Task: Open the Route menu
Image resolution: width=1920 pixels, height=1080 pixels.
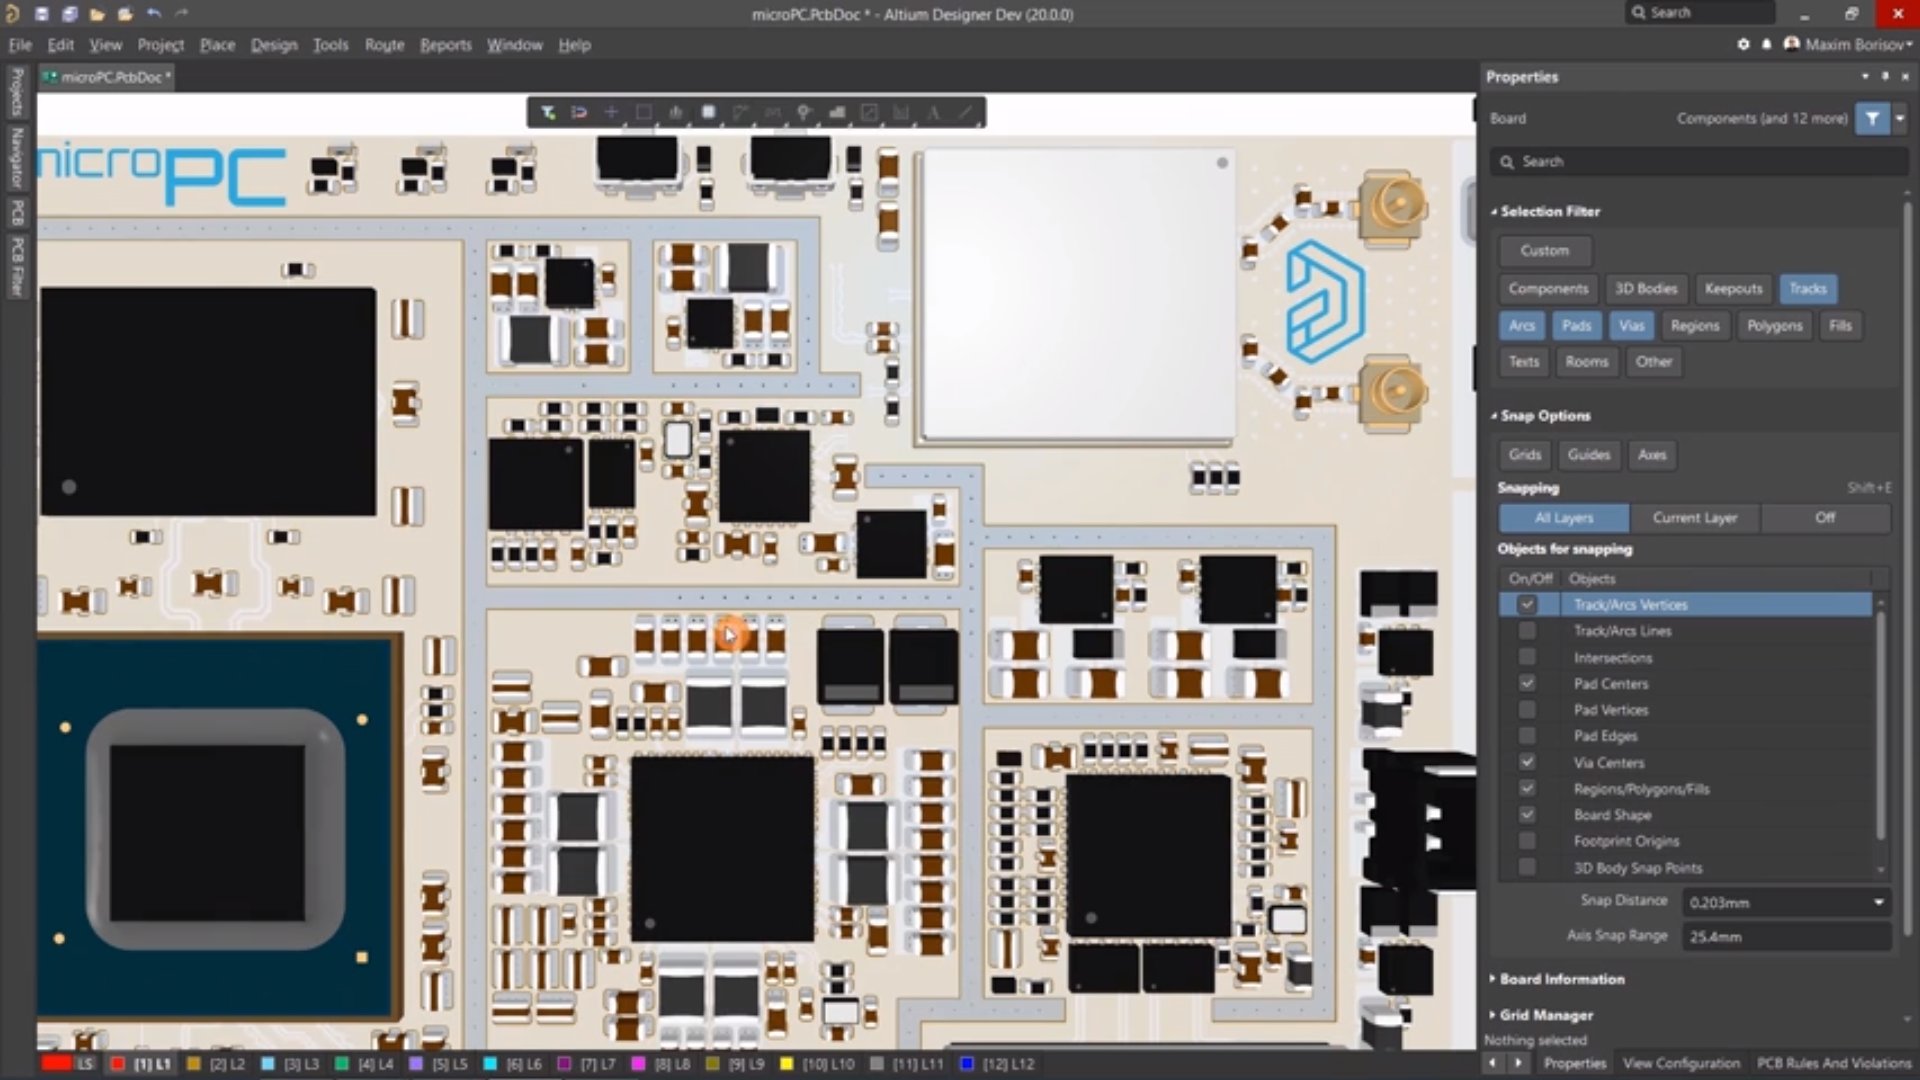Action: pyautogui.click(x=384, y=45)
